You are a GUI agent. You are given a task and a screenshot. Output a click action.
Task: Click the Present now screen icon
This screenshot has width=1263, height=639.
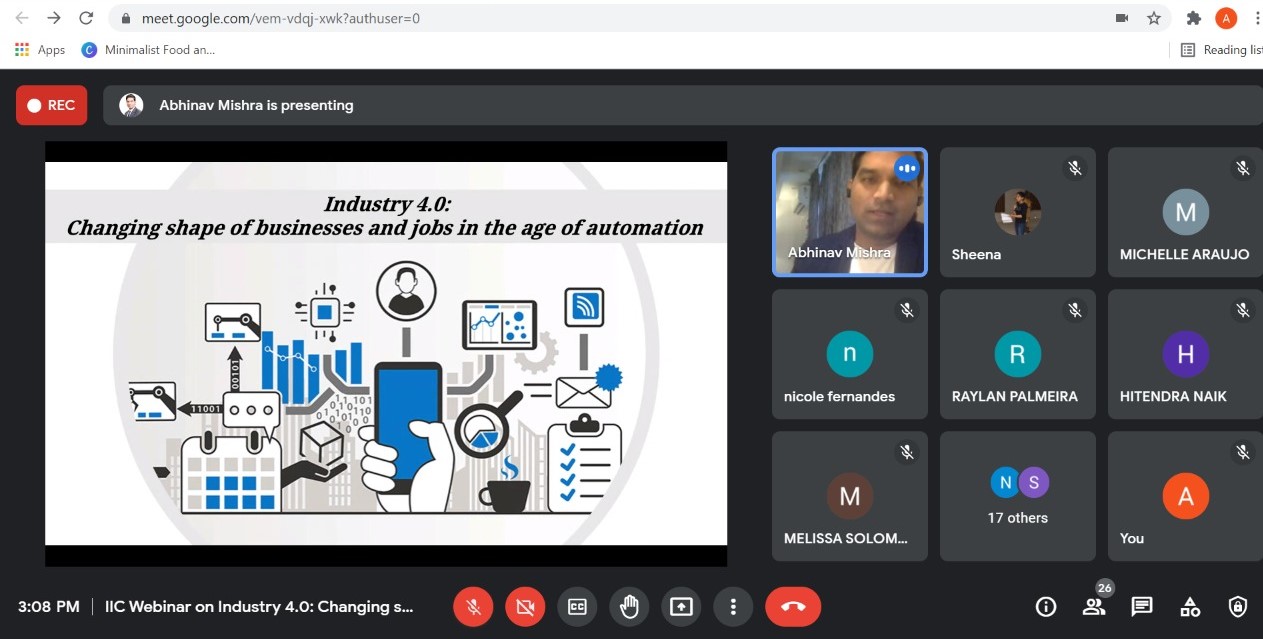pos(681,606)
